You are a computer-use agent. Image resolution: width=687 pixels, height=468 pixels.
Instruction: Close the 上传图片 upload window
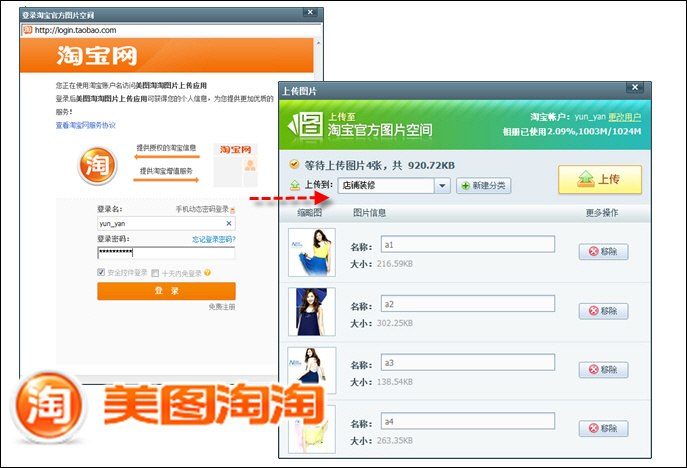click(635, 87)
